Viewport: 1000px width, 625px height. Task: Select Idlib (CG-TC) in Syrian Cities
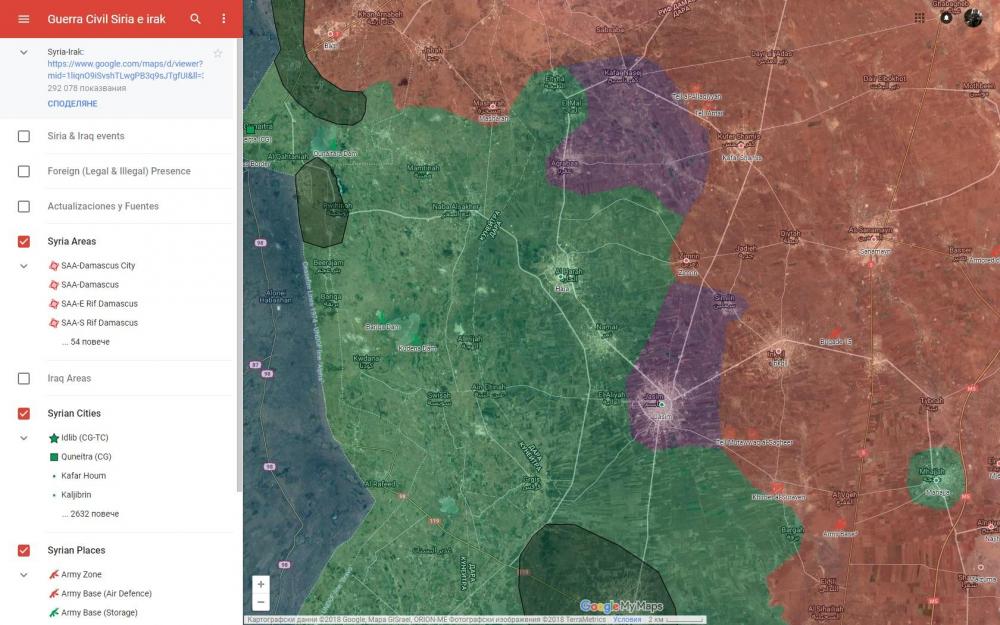click(85, 438)
